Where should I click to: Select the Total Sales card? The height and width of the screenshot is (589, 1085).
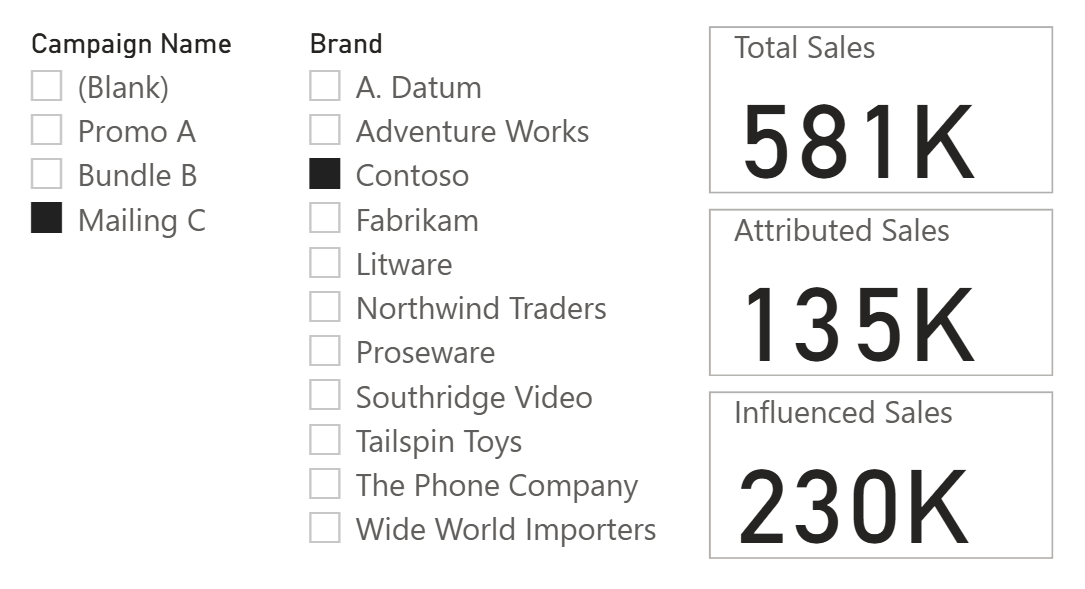880,110
